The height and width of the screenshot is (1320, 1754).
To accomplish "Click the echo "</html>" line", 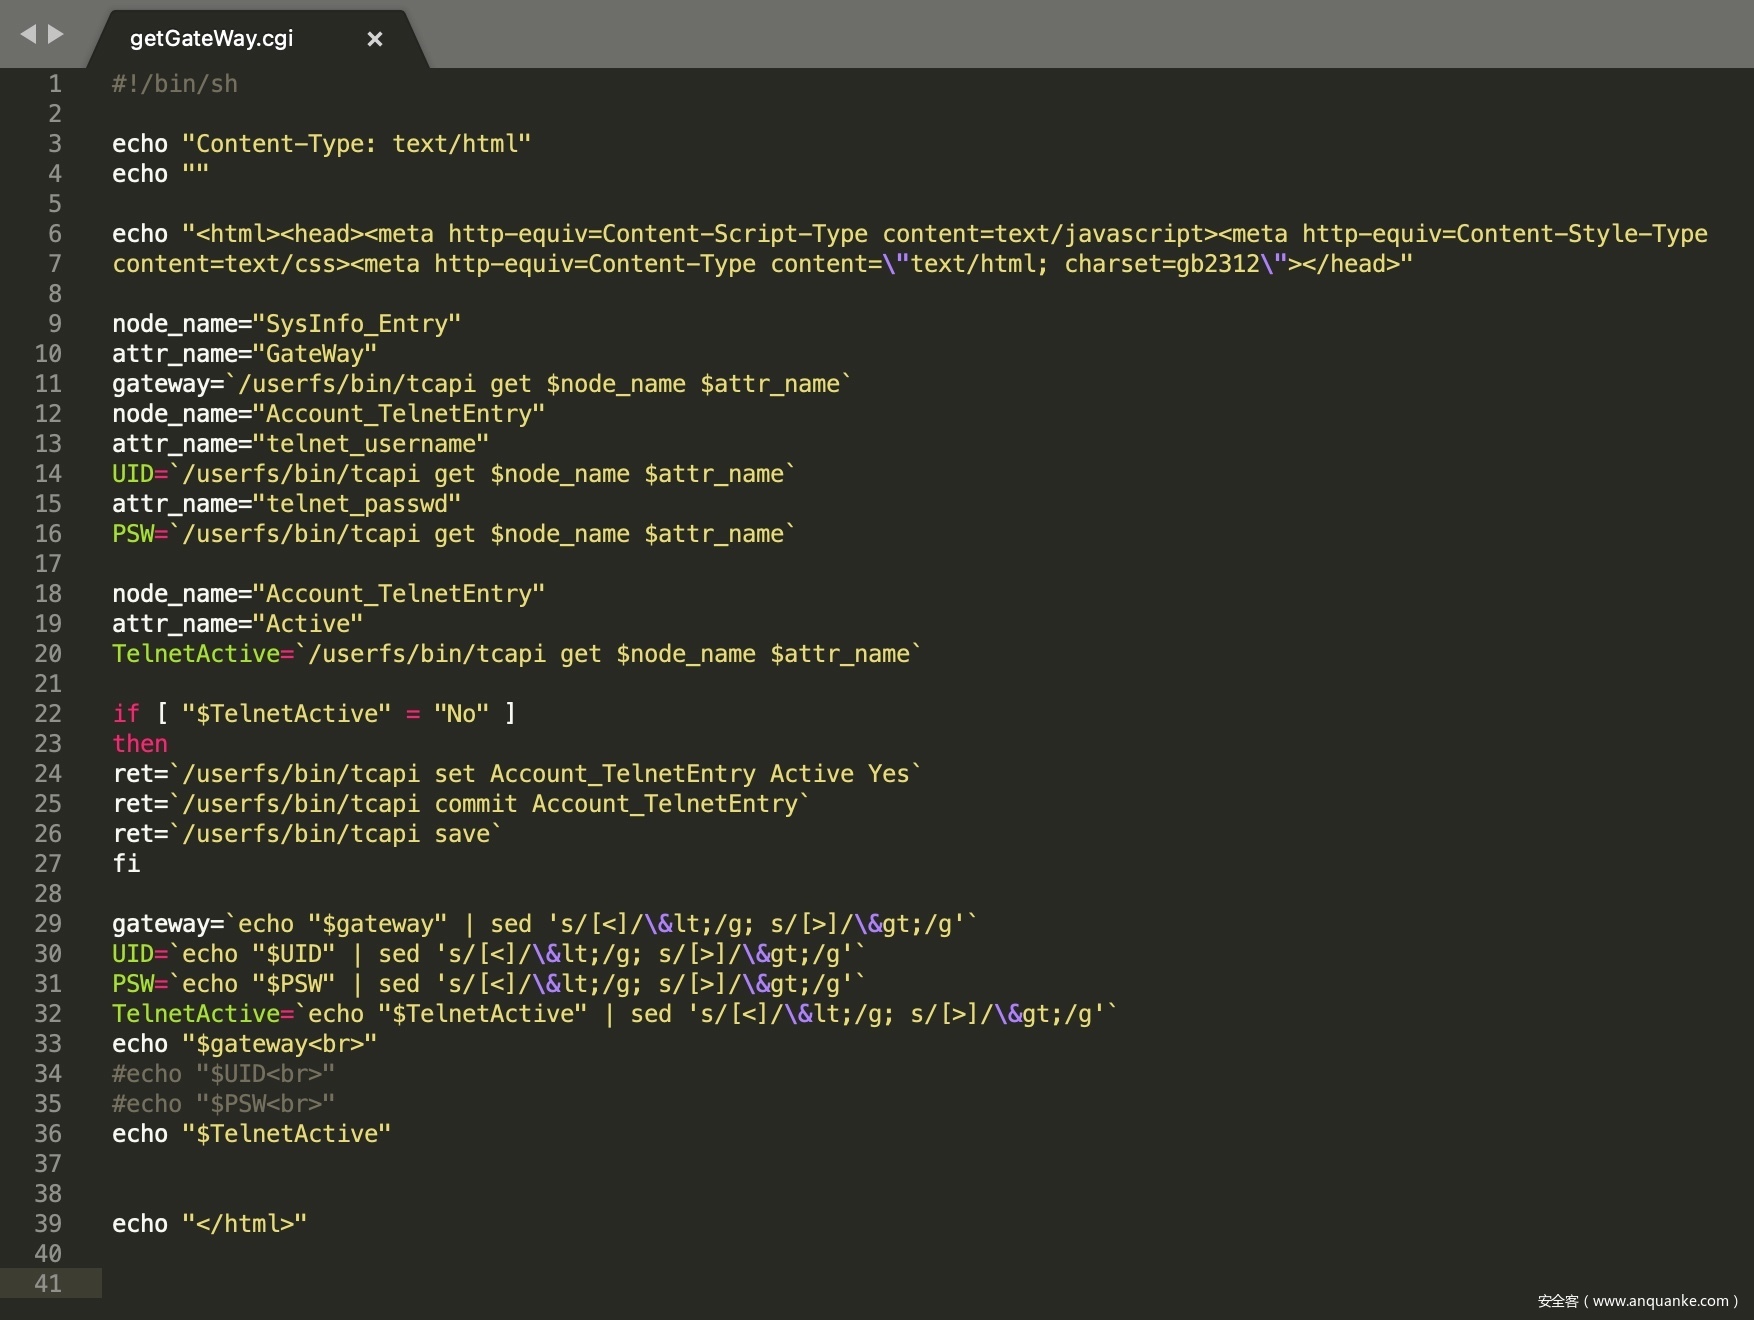I will [x=209, y=1224].
